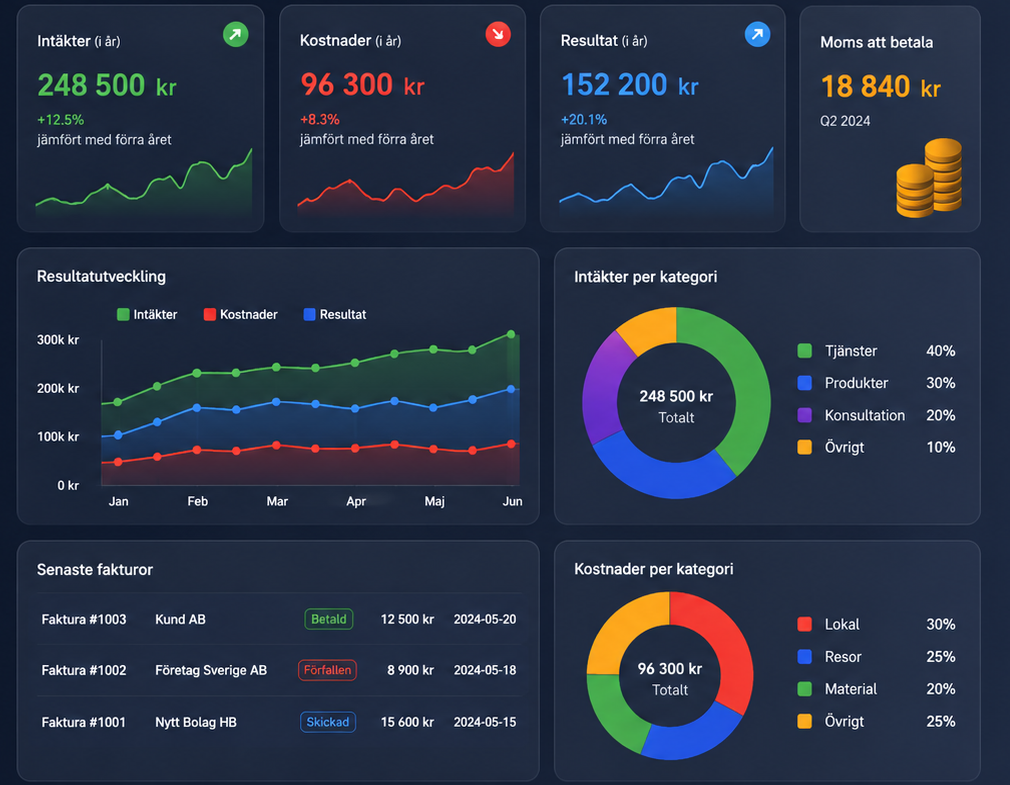Select the purple Konsultation legend swatch

(x=805, y=415)
